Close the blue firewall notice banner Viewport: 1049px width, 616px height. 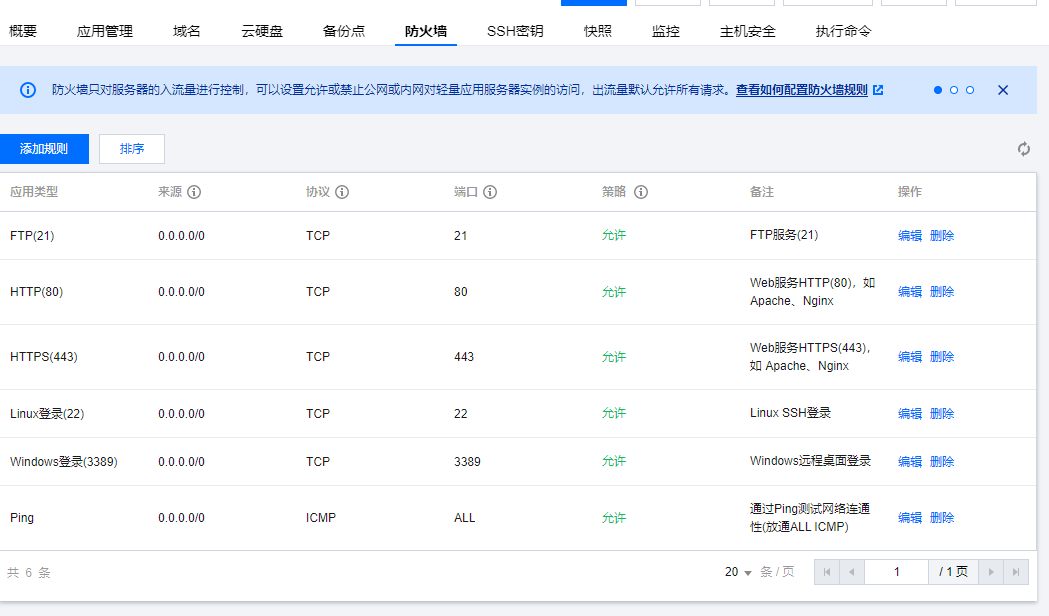1003,90
